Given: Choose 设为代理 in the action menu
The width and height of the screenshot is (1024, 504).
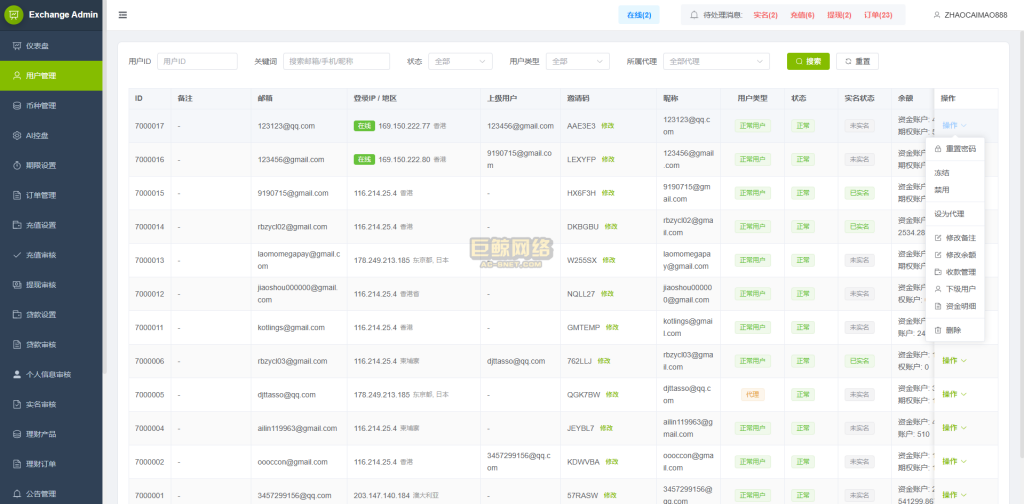Looking at the screenshot, I should [x=955, y=213].
